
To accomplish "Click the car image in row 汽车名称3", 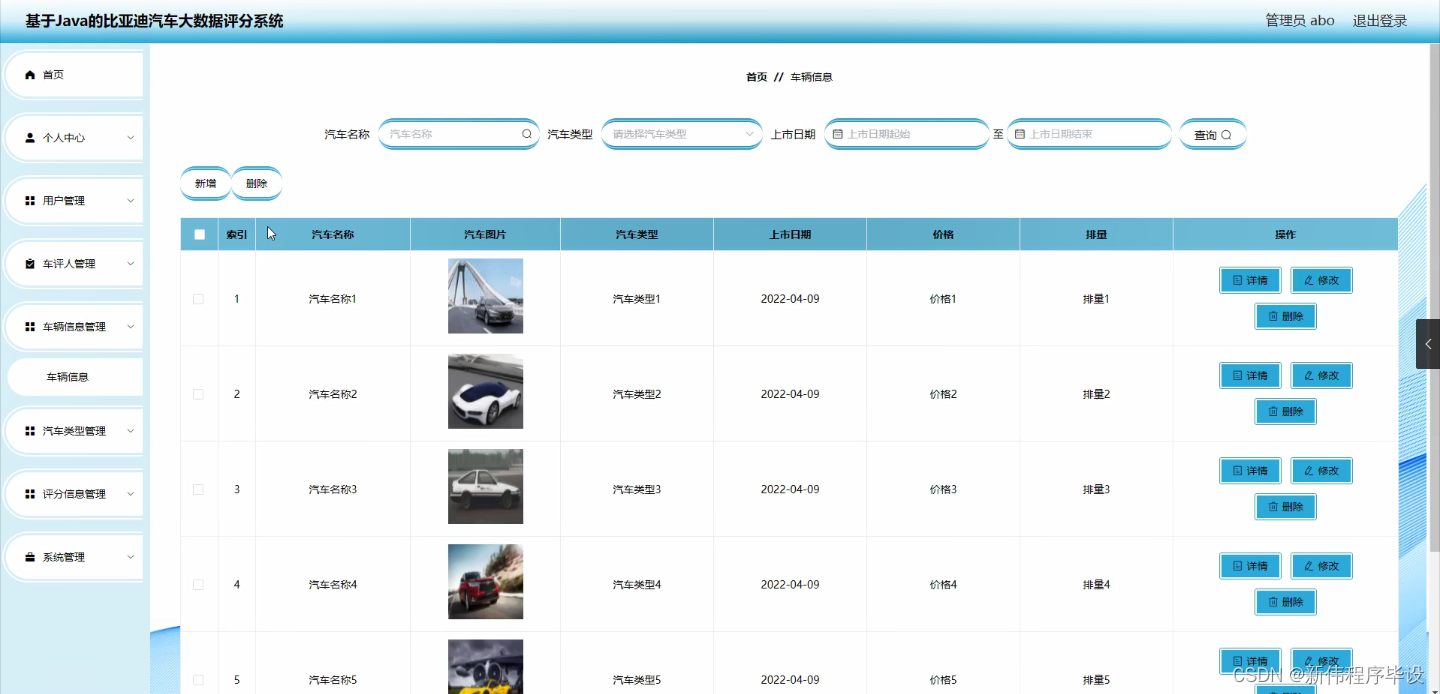I will (485, 486).
